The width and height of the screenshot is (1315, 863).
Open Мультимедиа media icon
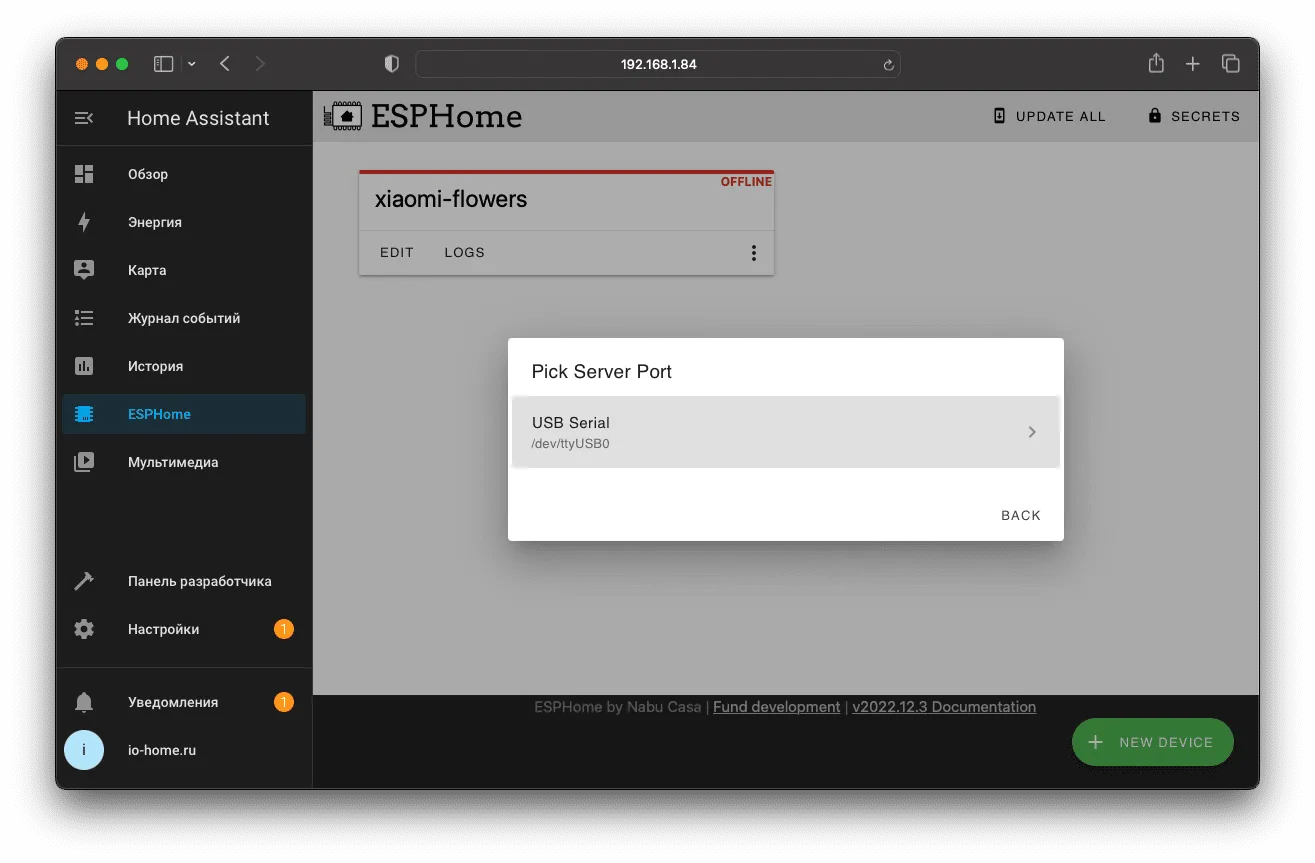click(x=84, y=462)
